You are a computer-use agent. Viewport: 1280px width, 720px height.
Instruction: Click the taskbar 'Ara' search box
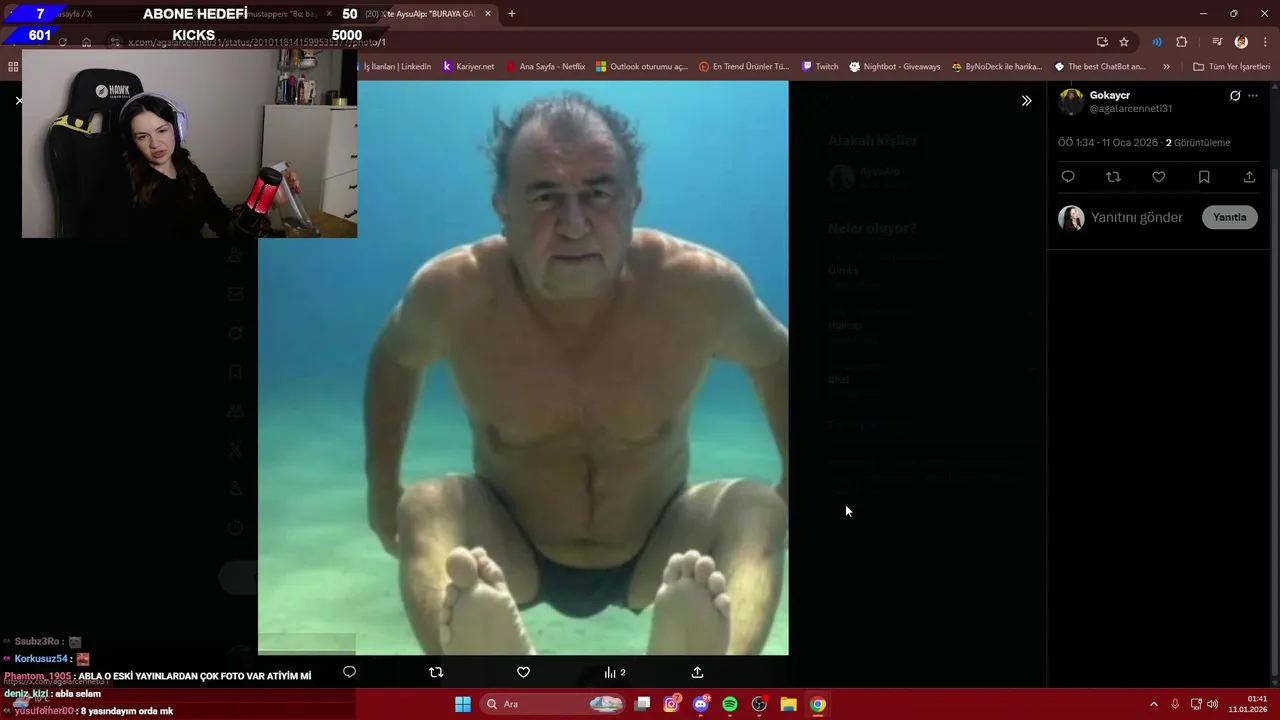[x=553, y=704]
